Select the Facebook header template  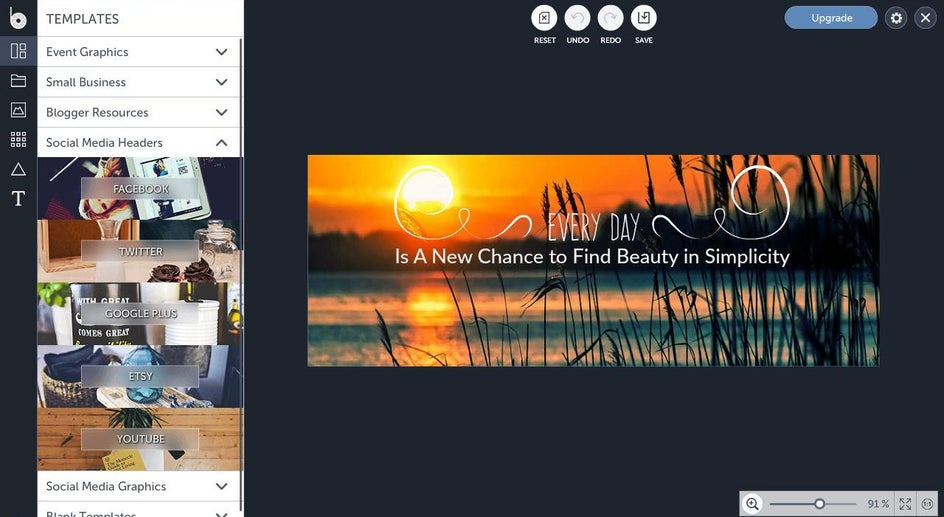pyautogui.click(x=140, y=188)
